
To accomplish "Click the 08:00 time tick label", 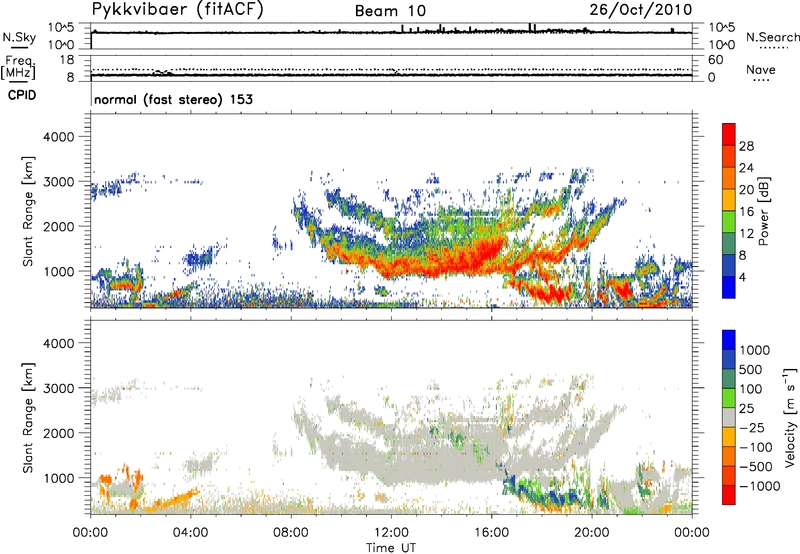I will click(291, 533).
